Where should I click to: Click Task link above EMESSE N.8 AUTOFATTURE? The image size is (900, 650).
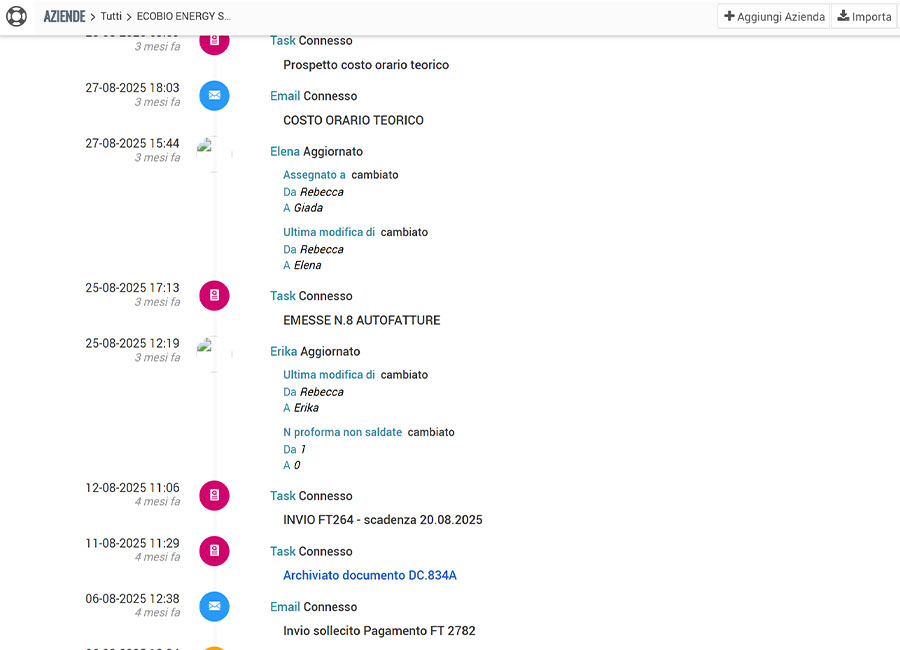click(x=283, y=296)
